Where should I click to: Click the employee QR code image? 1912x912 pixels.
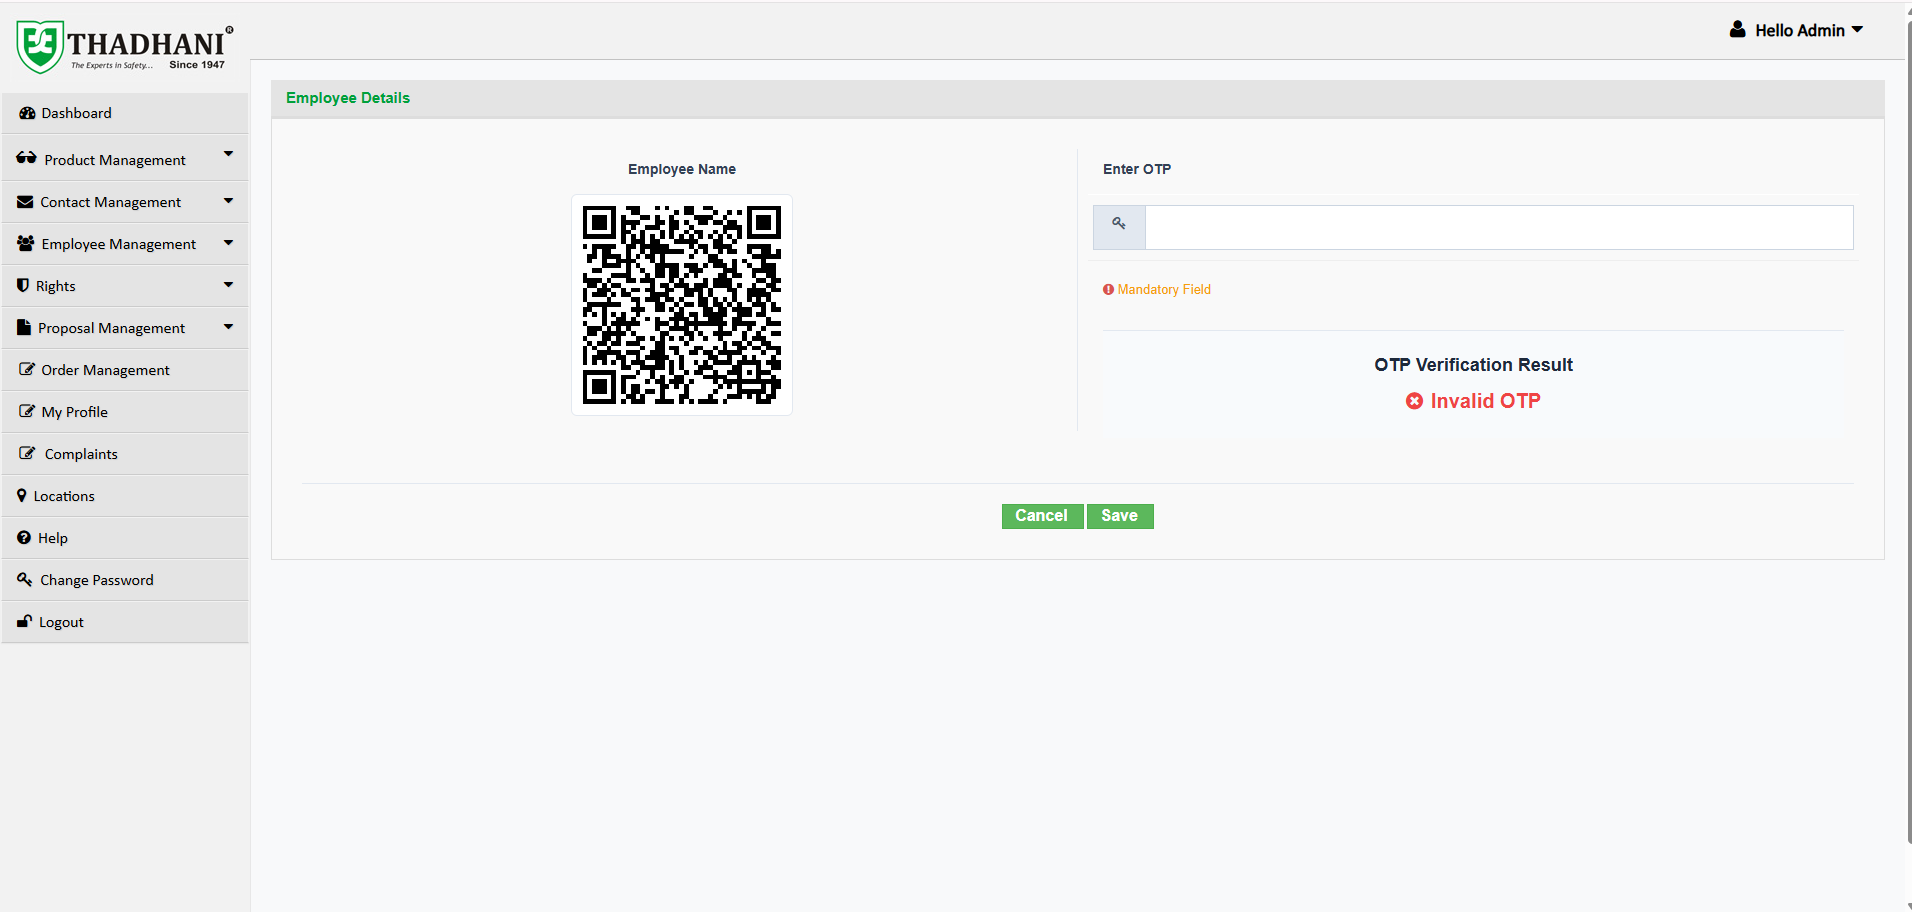tap(682, 305)
